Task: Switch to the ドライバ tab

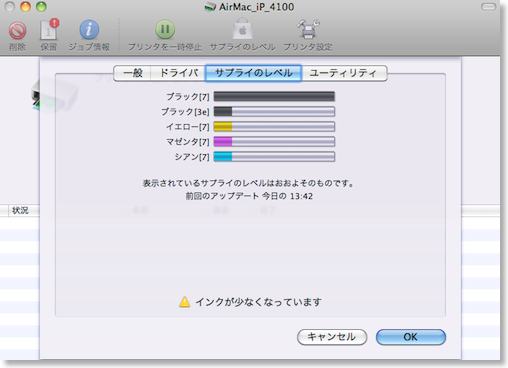Action: [178, 73]
